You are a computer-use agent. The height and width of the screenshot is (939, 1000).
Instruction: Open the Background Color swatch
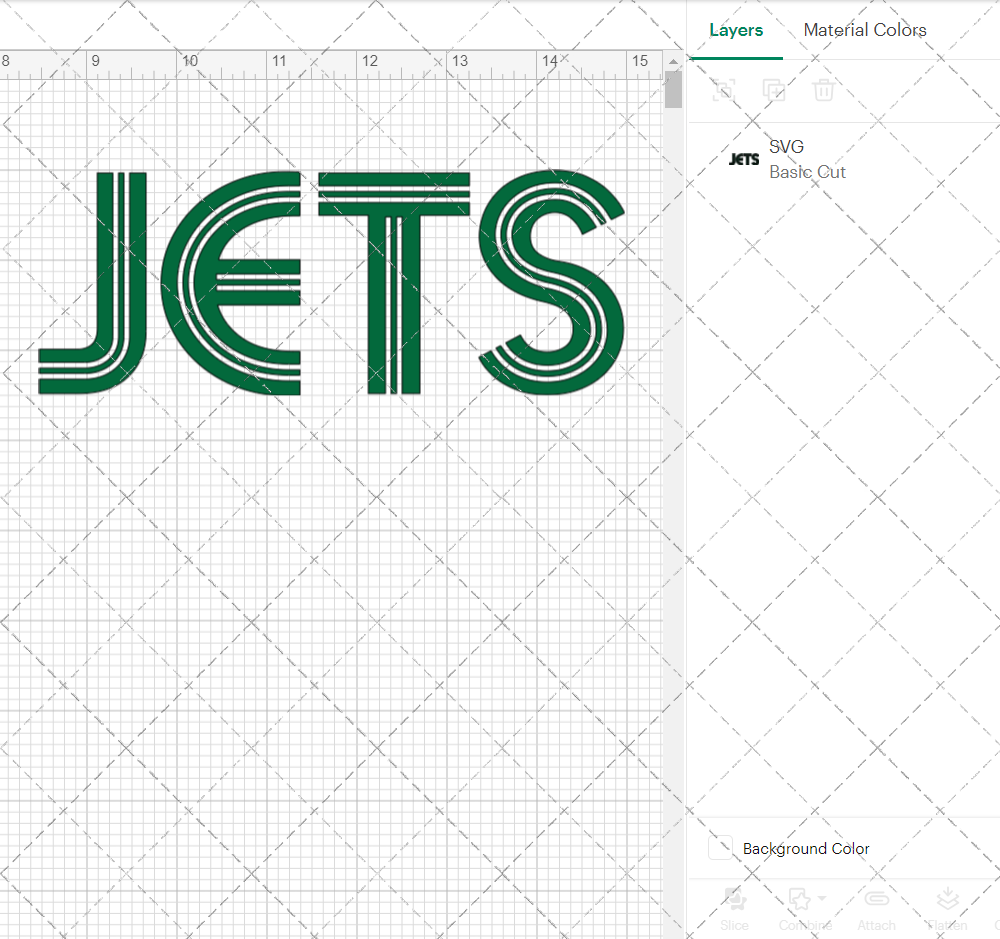point(720,848)
